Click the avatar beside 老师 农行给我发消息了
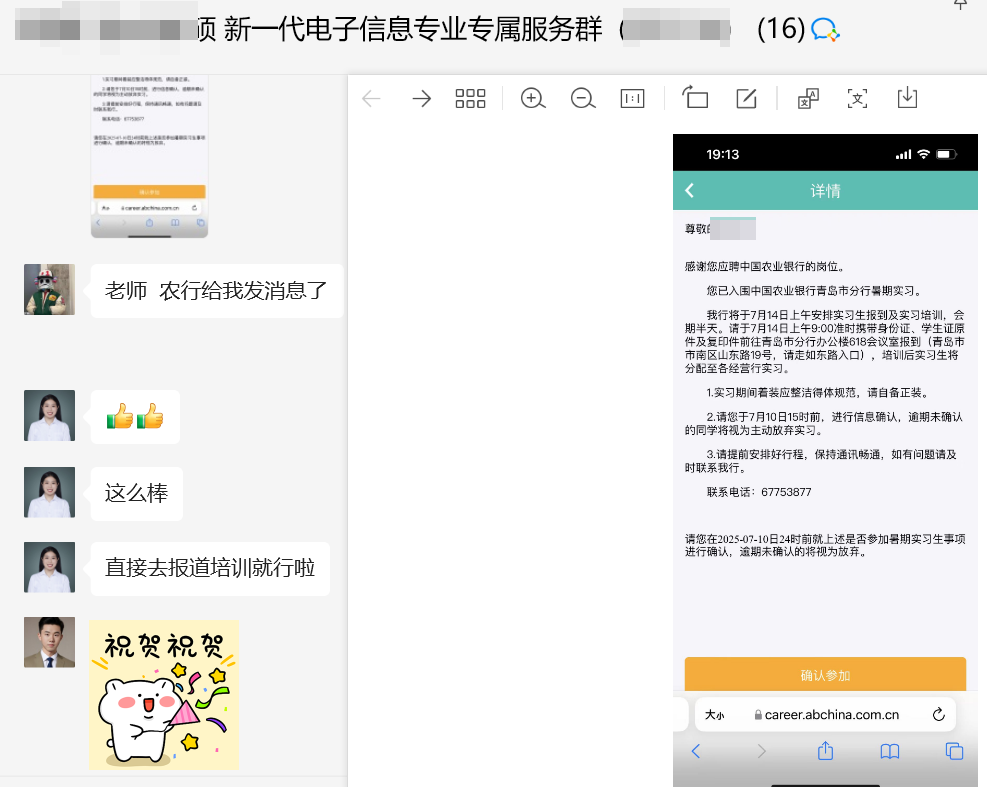987x787 pixels. [50, 290]
